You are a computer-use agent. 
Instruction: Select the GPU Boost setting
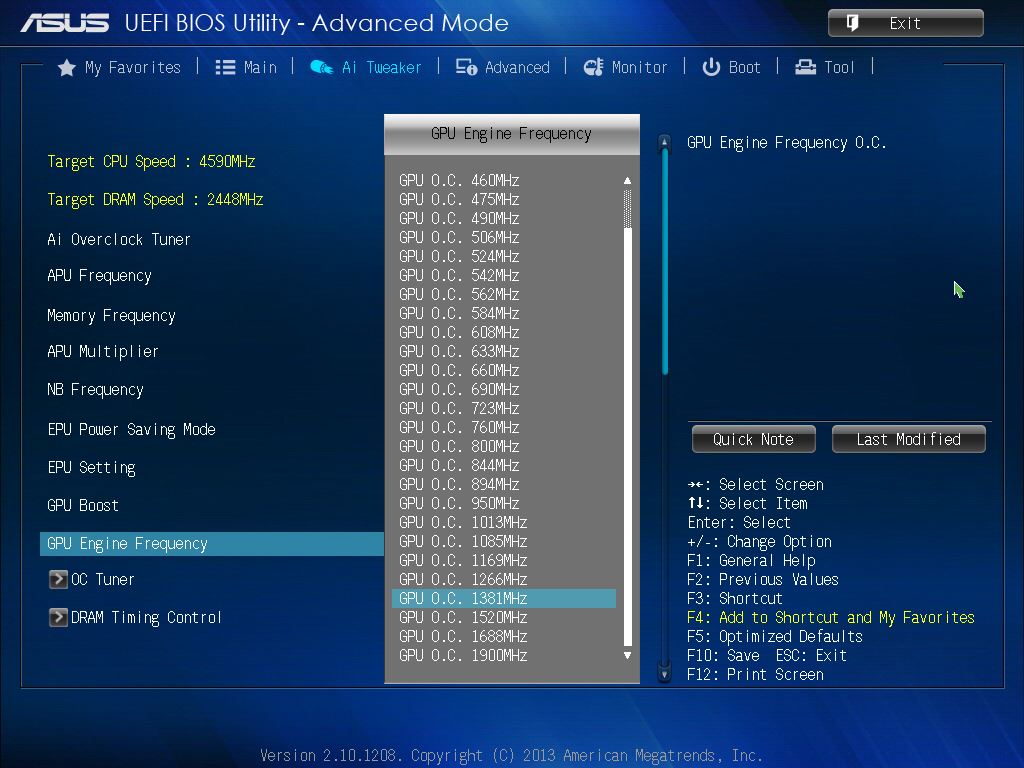click(x=83, y=505)
